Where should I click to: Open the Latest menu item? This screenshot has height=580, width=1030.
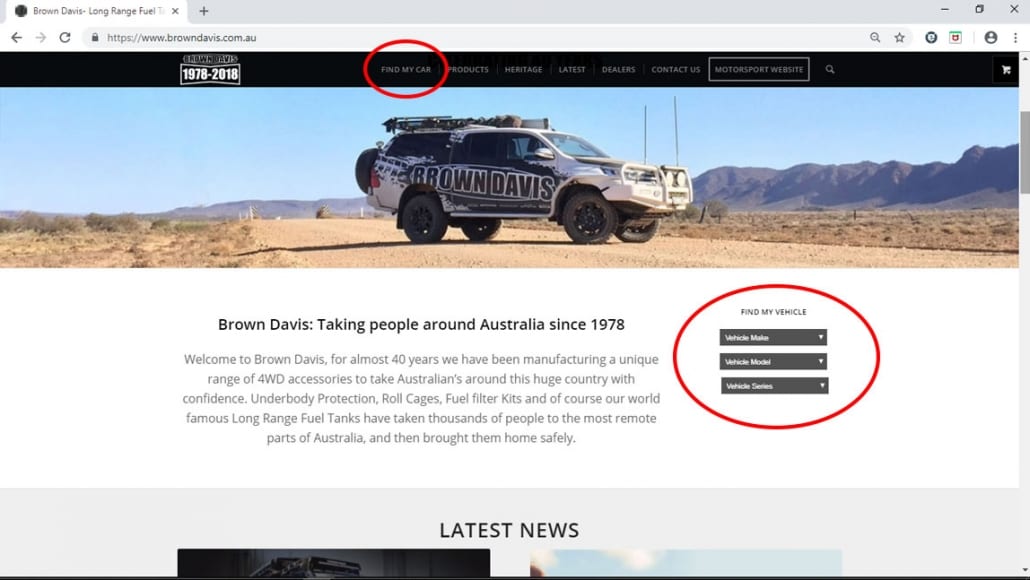571,69
